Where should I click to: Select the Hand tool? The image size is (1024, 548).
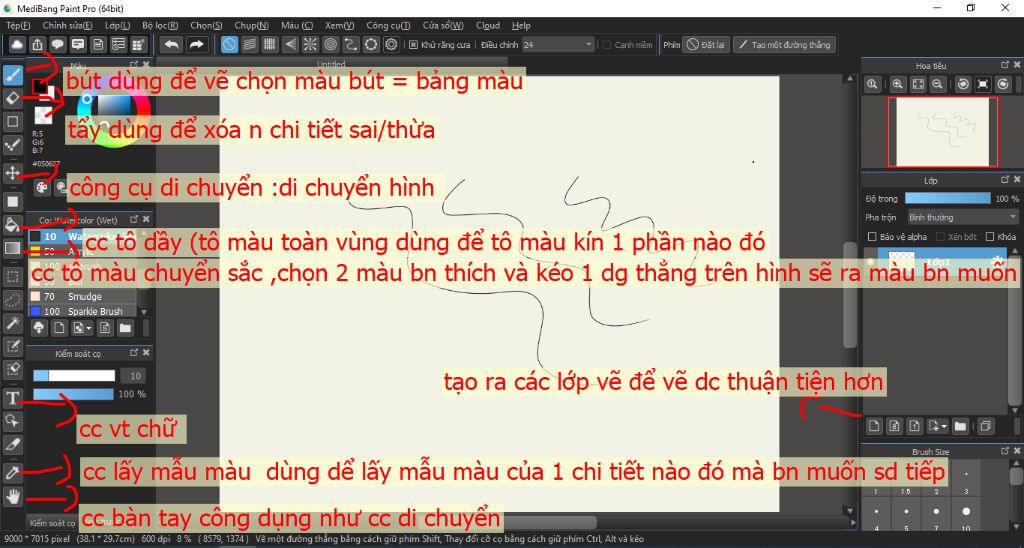[12, 496]
